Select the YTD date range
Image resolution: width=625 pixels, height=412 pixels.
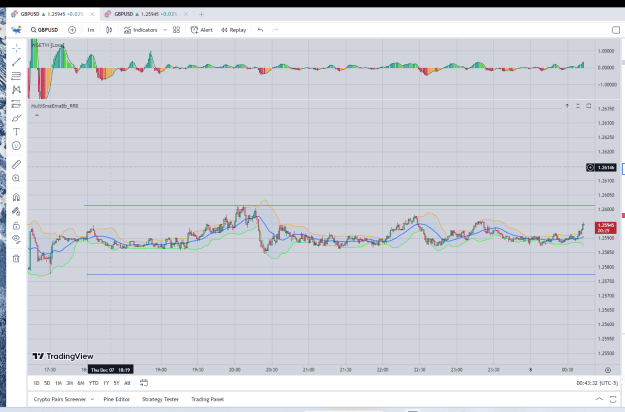93,383
